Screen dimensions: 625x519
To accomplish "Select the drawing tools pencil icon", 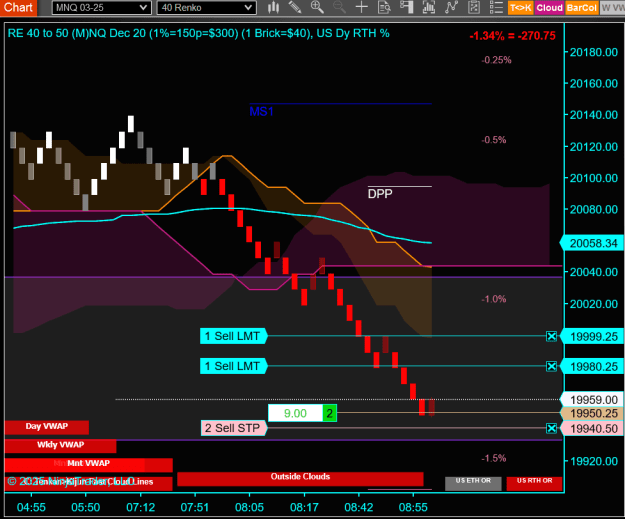I will 295,7.
